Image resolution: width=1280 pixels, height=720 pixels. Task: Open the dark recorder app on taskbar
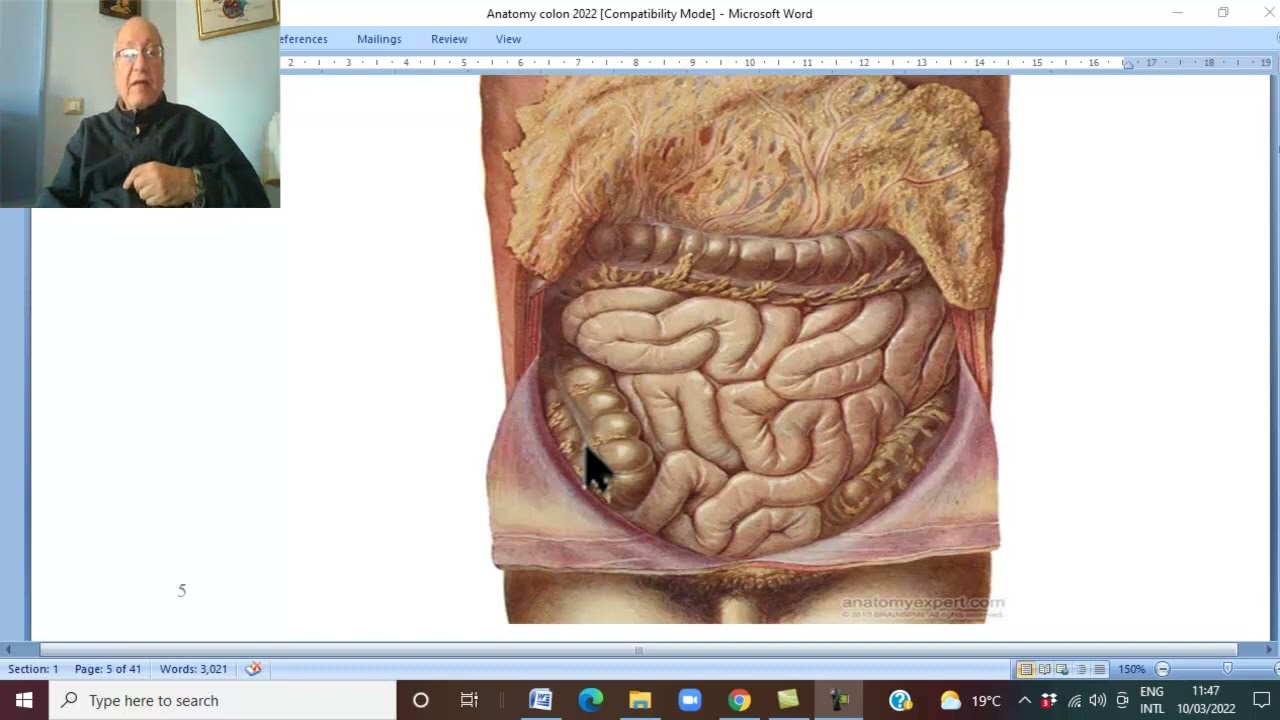point(838,700)
